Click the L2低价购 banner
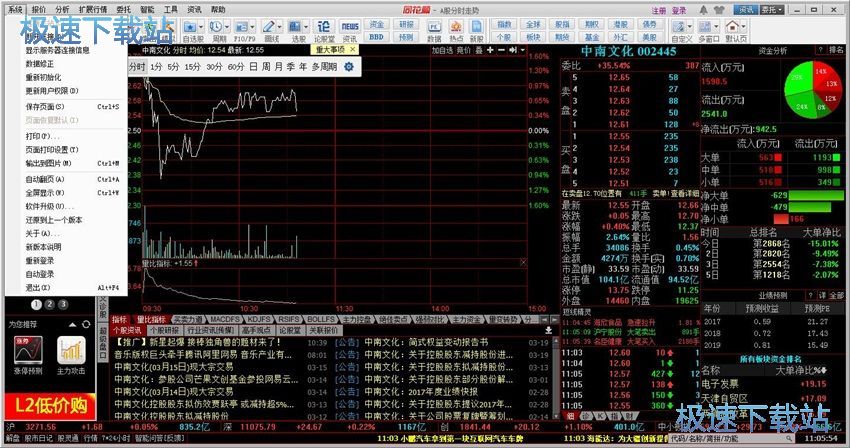The width and height of the screenshot is (850, 448). 50,405
